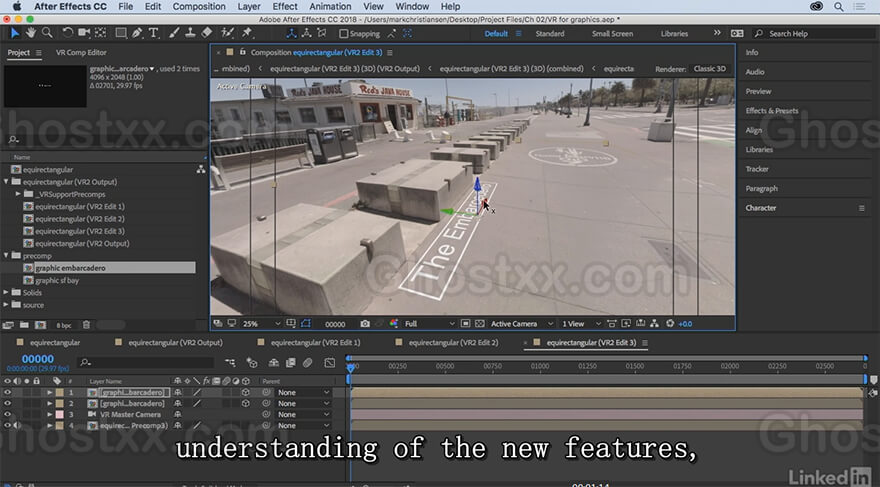Select the Clone Stamp tool

190,33
